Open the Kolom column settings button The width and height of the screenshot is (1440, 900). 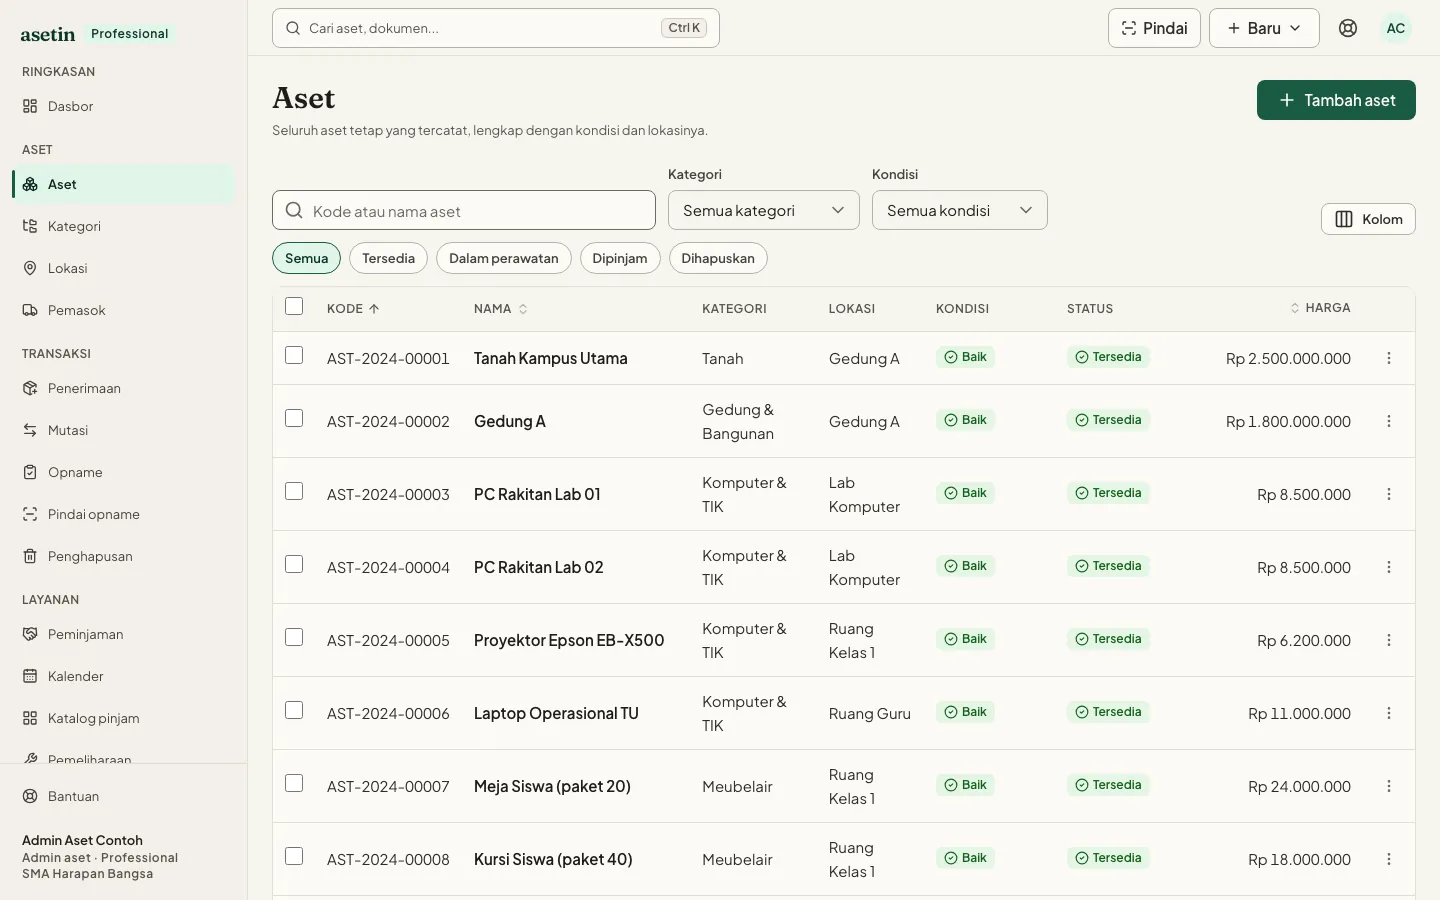[1368, 219]
